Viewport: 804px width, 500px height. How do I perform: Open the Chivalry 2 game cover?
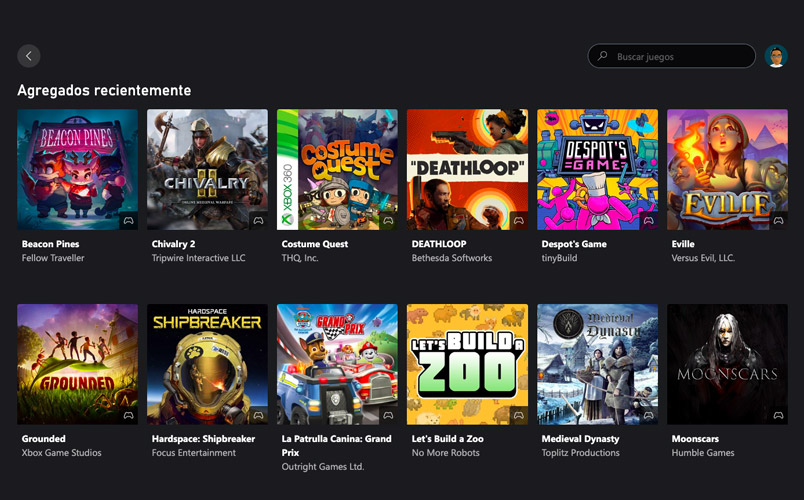[207, 169]
